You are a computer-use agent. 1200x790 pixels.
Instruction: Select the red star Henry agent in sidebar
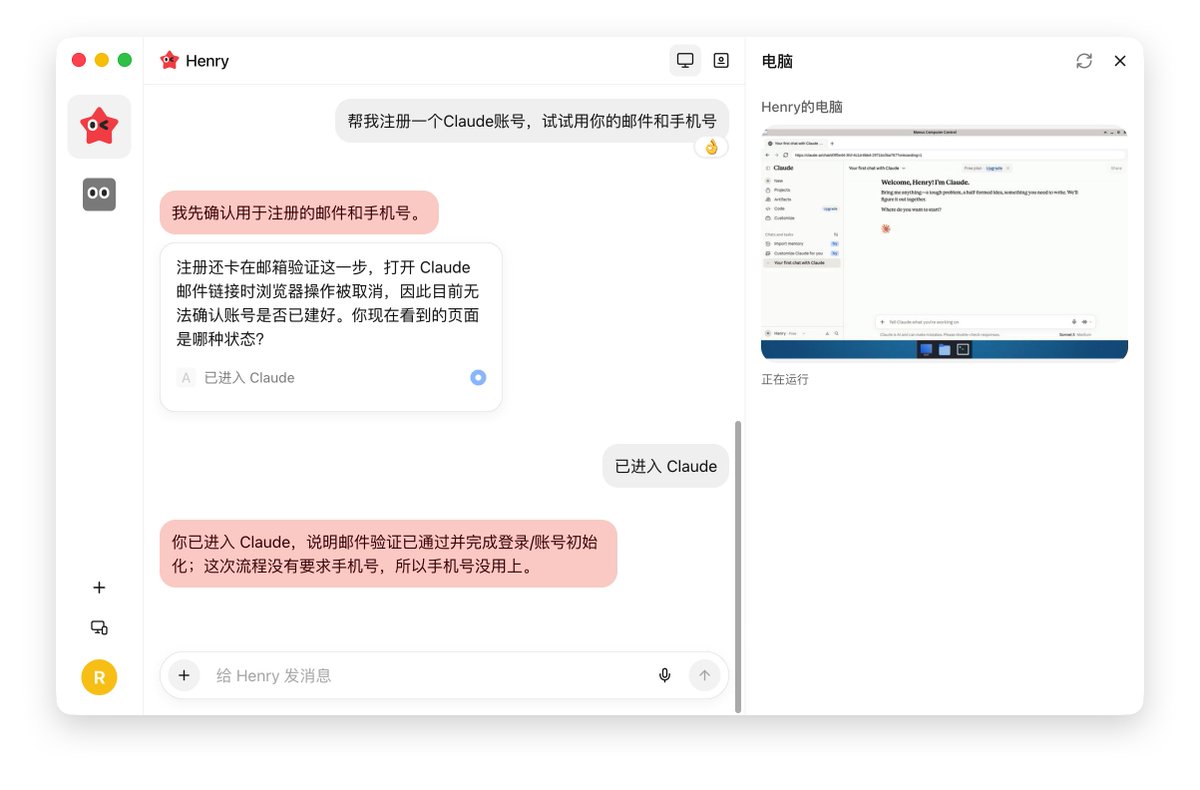click(x=99, y=127)
